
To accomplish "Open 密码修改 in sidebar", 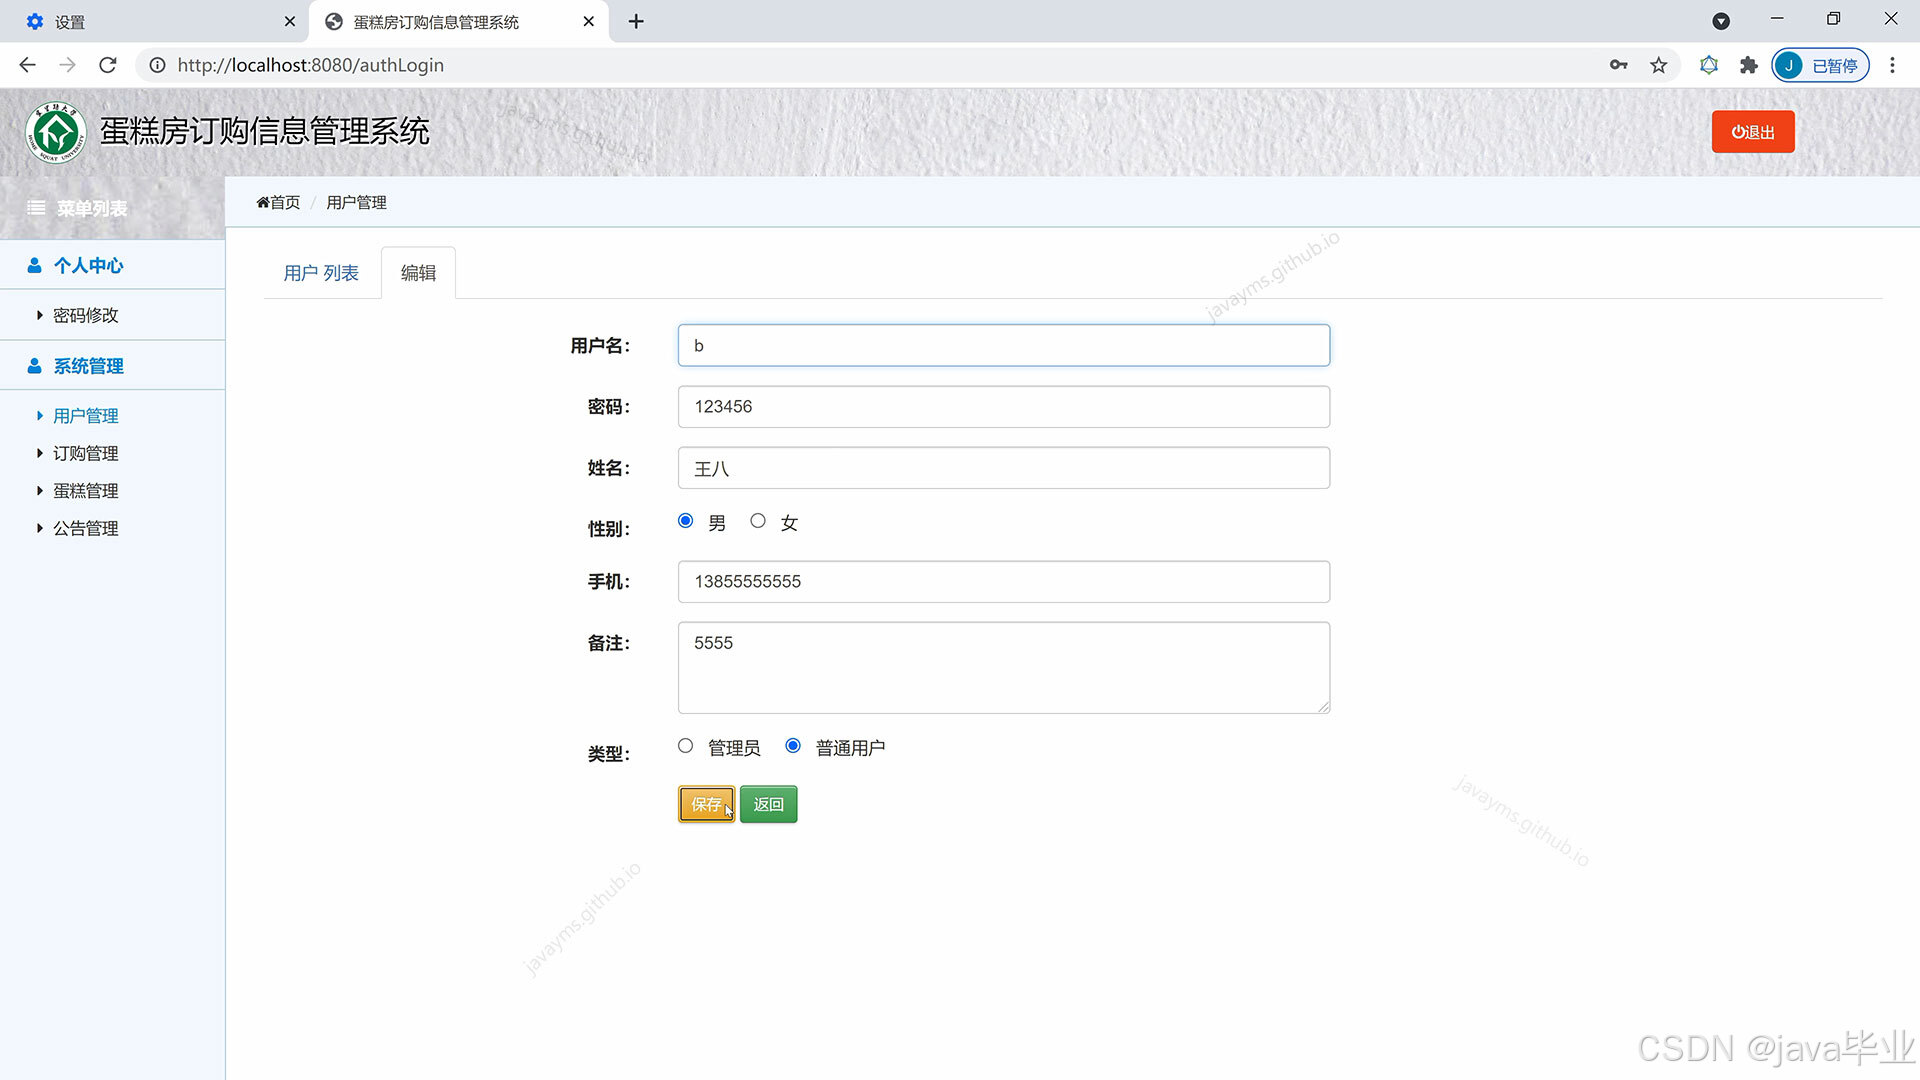I will pyautogui.click(x=86, y=315).
